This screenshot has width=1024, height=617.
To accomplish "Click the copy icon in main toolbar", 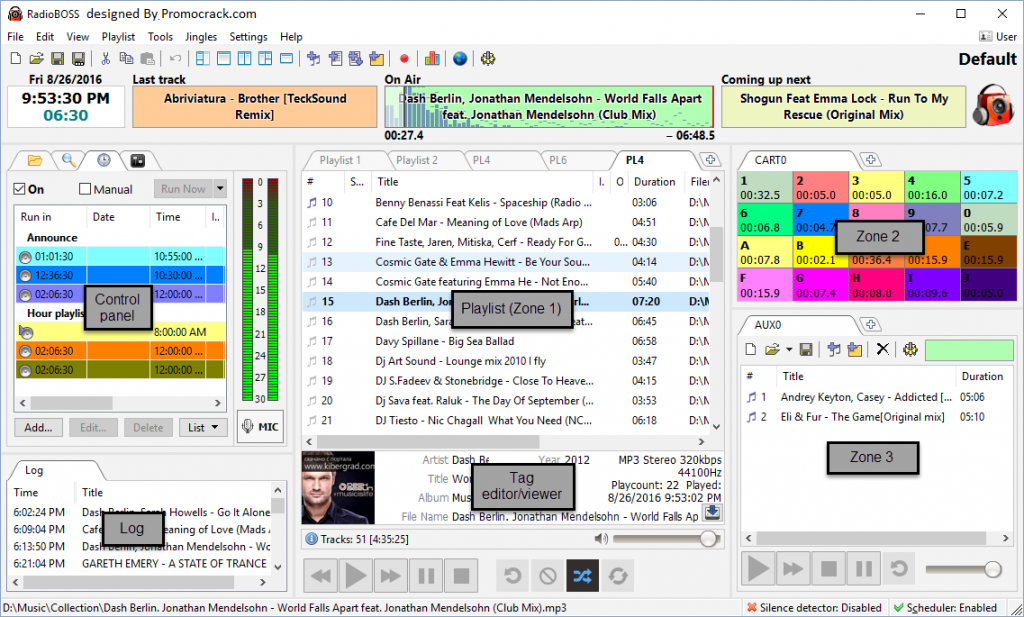I will (126, 59).
